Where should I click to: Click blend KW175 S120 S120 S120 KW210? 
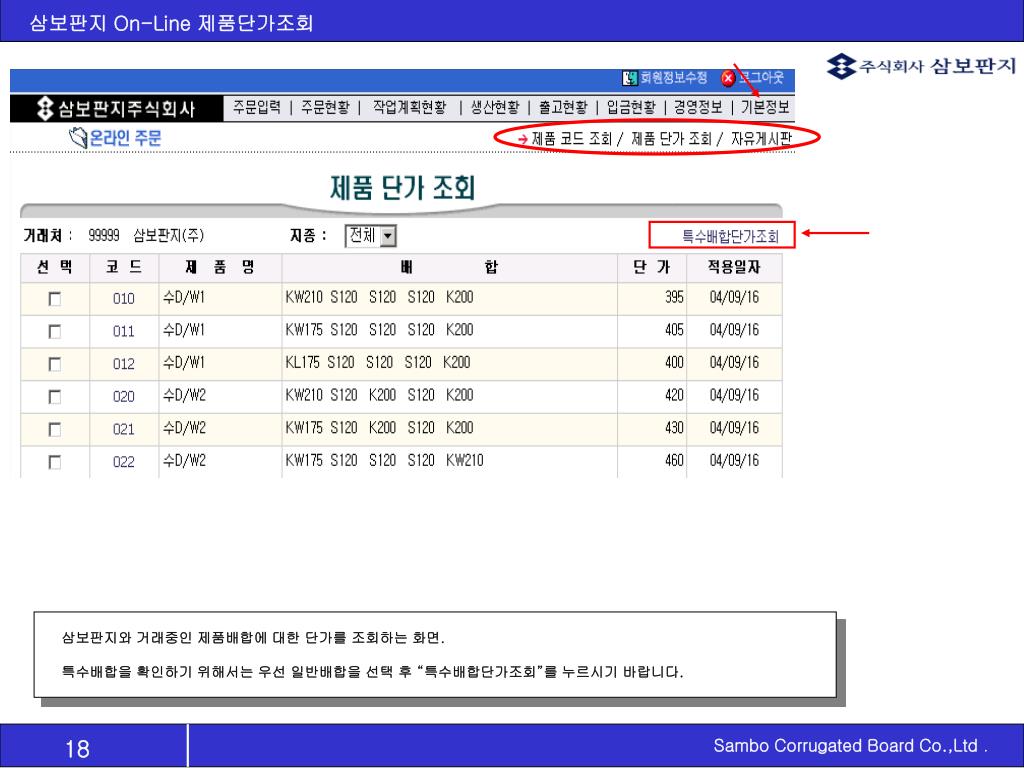(384, 460)
